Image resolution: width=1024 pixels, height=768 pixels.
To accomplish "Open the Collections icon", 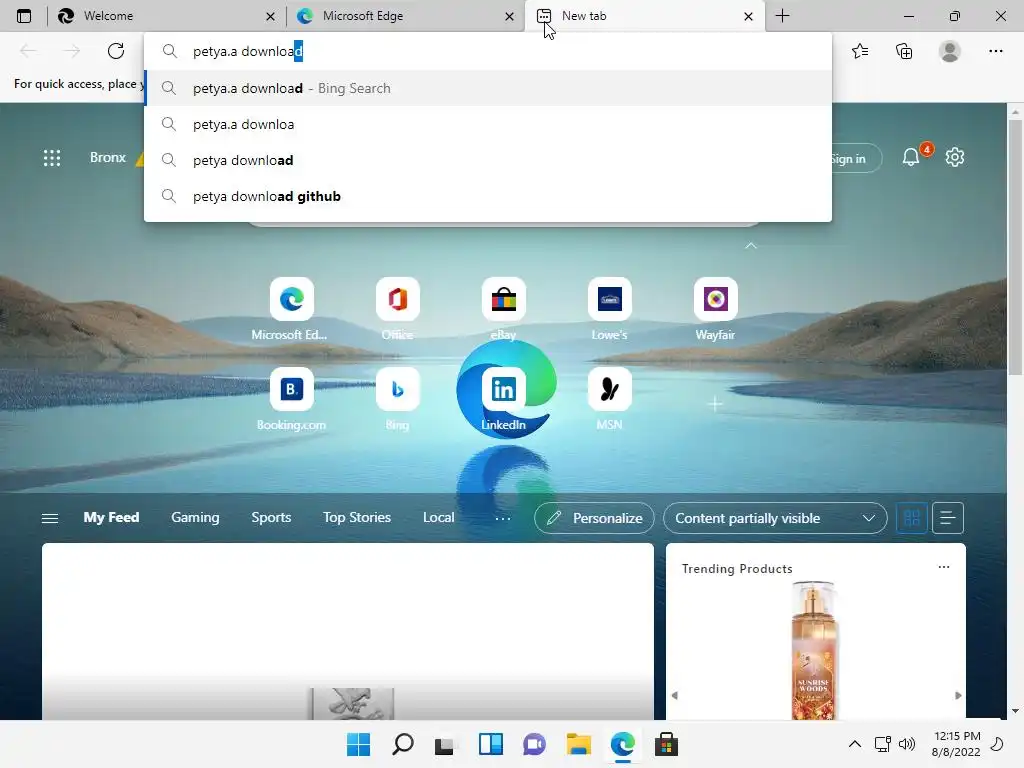I will pyautogui.click(x=904, y=51).
